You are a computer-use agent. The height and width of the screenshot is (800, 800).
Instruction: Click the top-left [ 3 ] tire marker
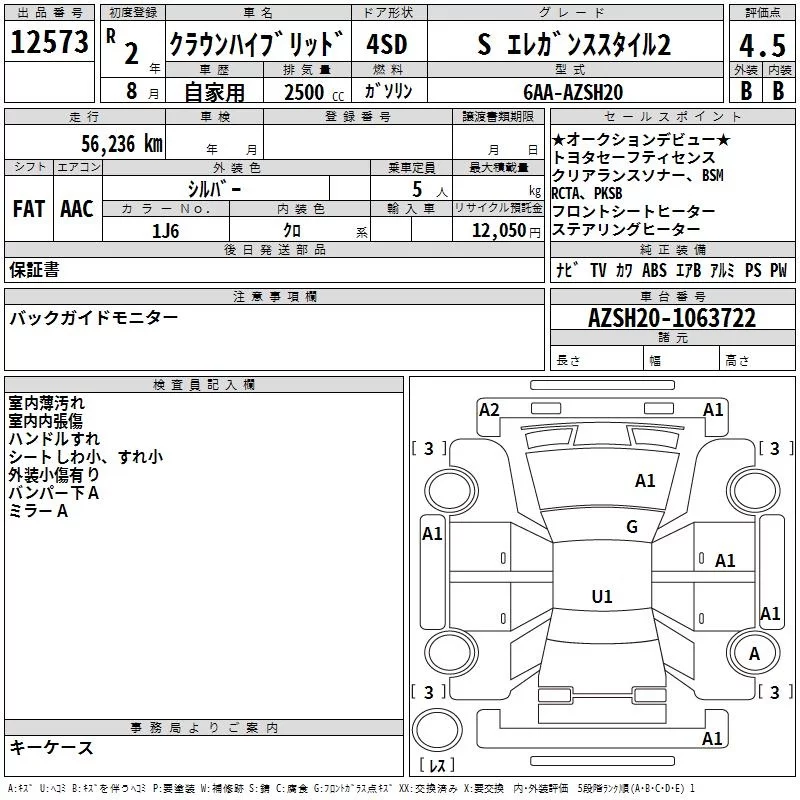[x=430, y=449]
